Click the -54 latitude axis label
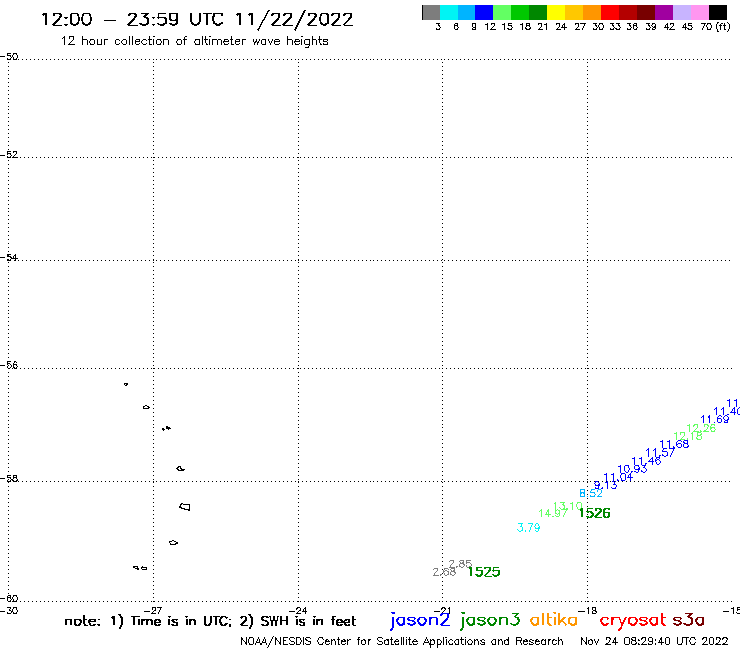The width and height of the screenshot is (740, 650). (x=9, y=258)
